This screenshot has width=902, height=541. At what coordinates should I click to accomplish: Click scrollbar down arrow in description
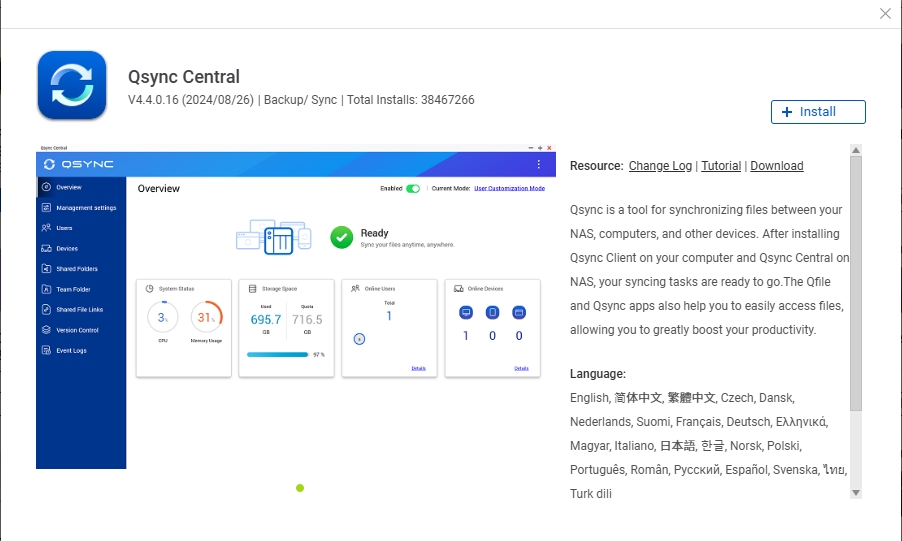(856, 493)
